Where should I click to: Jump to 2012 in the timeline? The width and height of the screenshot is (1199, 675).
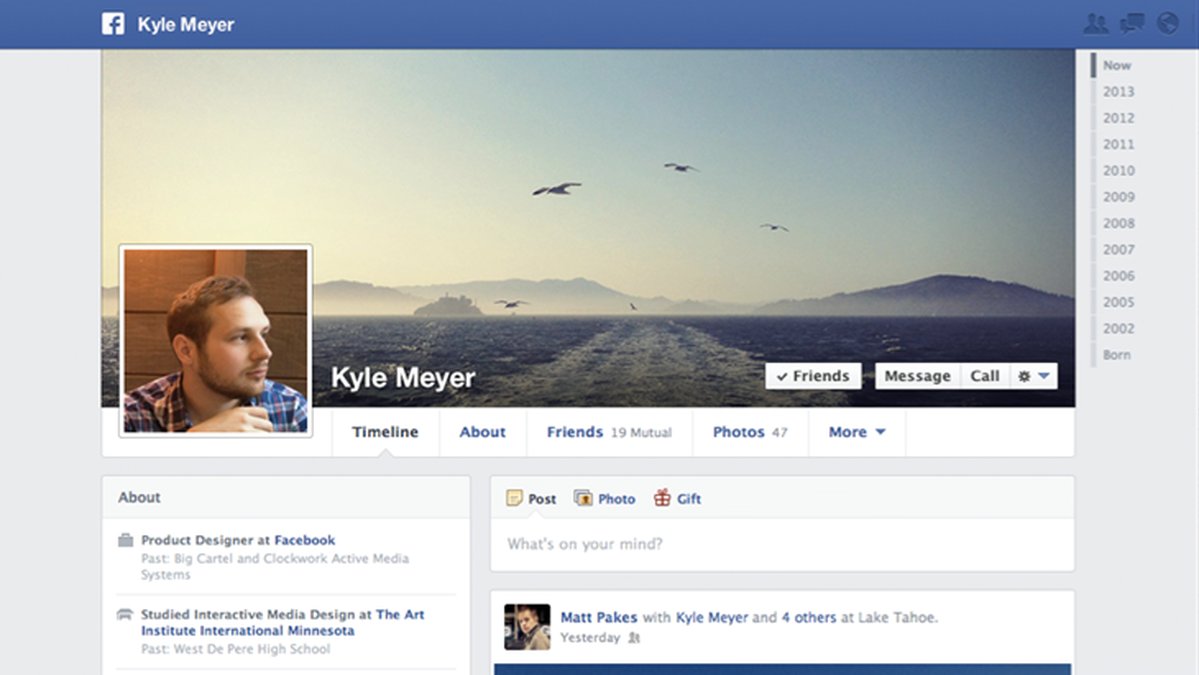point(1119,118)
